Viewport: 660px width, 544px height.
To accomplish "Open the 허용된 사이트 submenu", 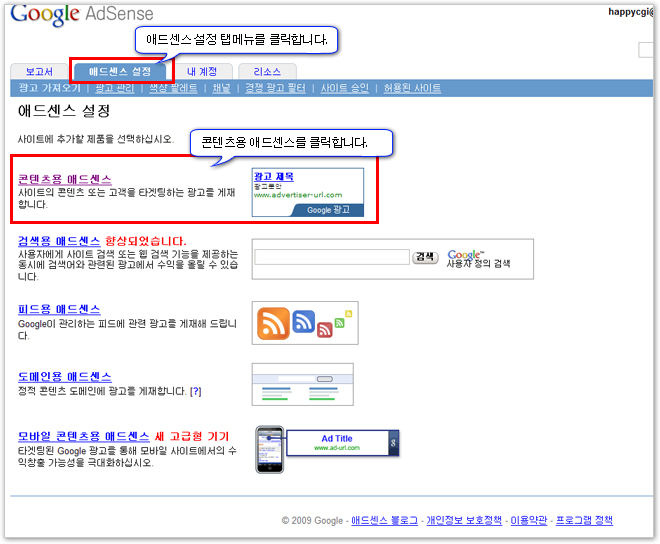I will coord(412,88).
